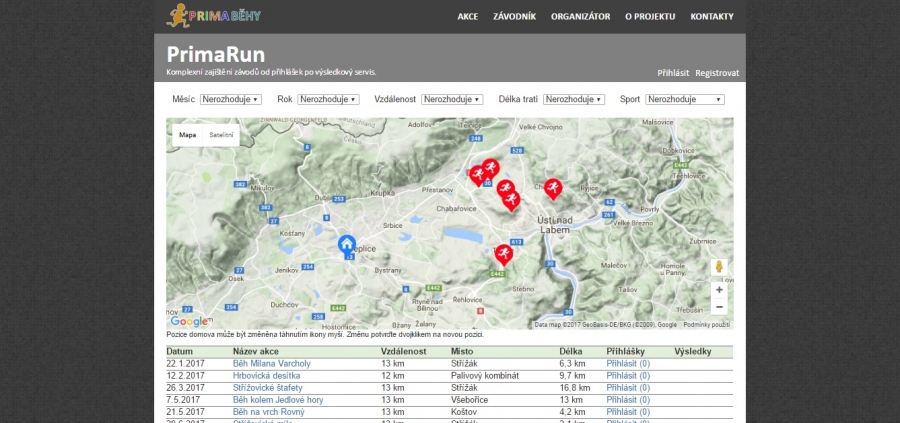Click Přihlásit (0) for Střížovické štafety

coord(628,387)
